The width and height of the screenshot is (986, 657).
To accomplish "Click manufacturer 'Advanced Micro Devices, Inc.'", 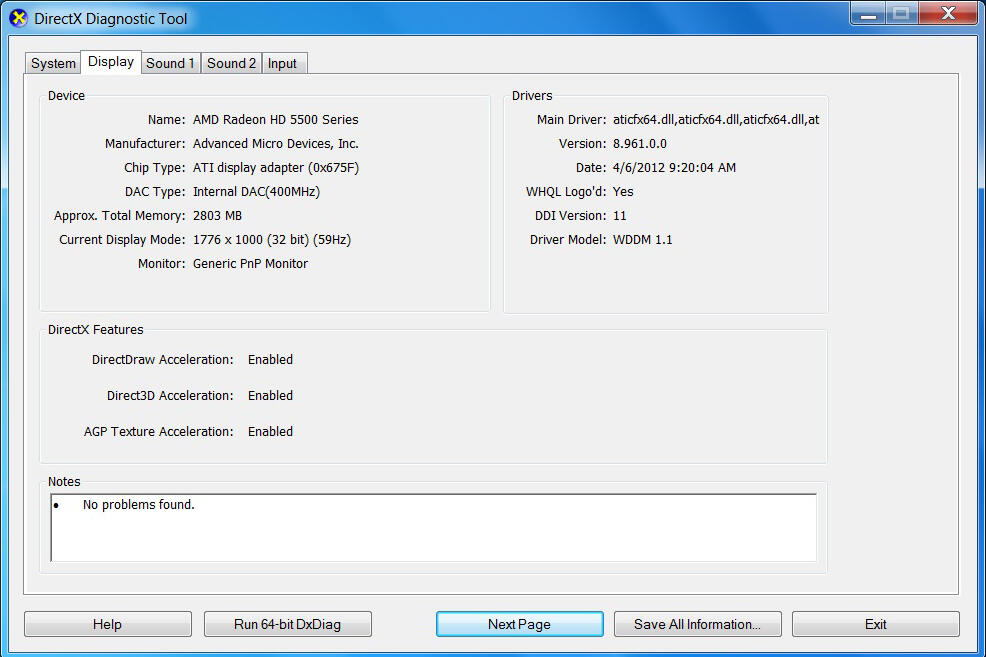I will tap(275, 143).
